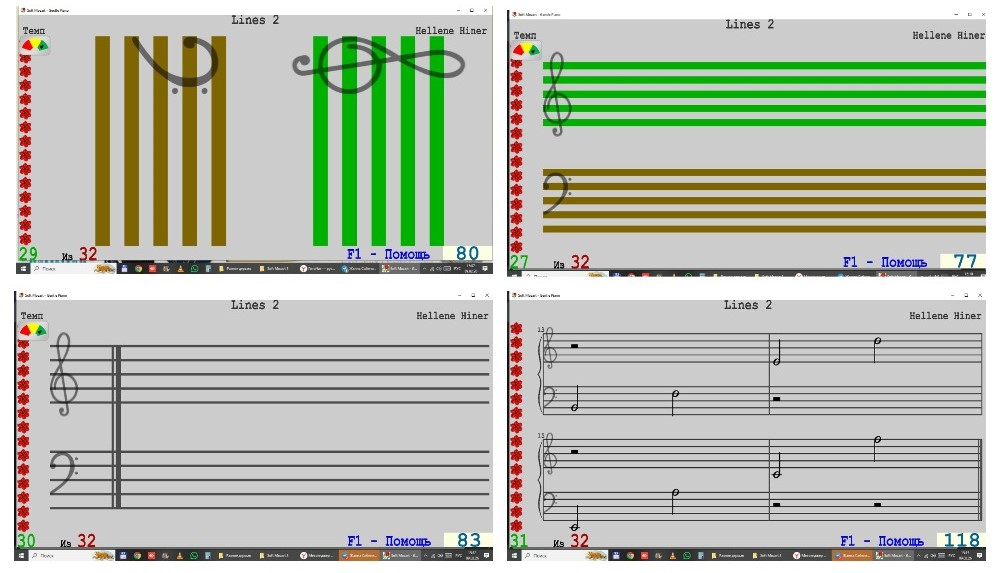Click the Hellene Hiner label above the horizontal green staff
The image size is (1000, 573).
click(948, 36)
